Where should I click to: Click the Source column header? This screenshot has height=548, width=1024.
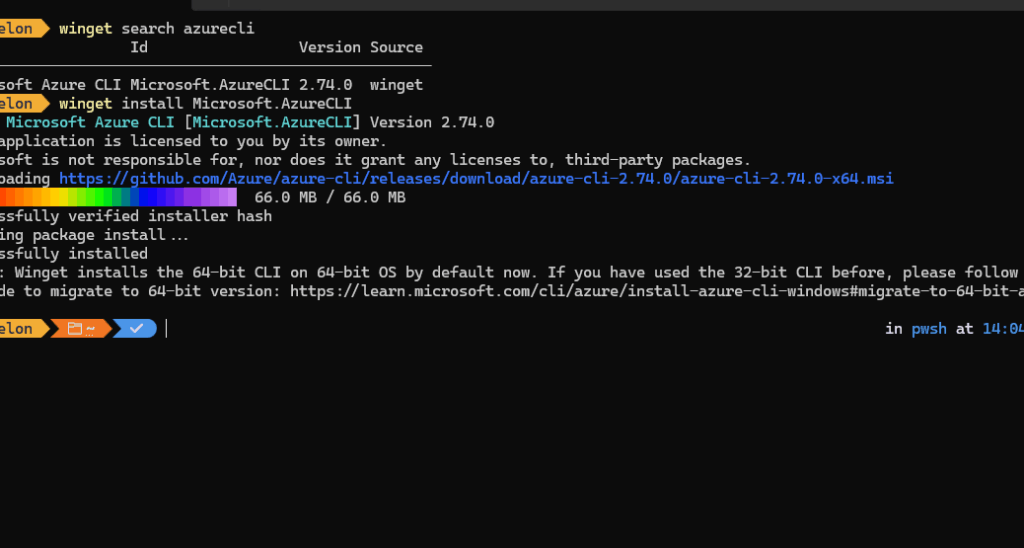click(x=396, y=47)
